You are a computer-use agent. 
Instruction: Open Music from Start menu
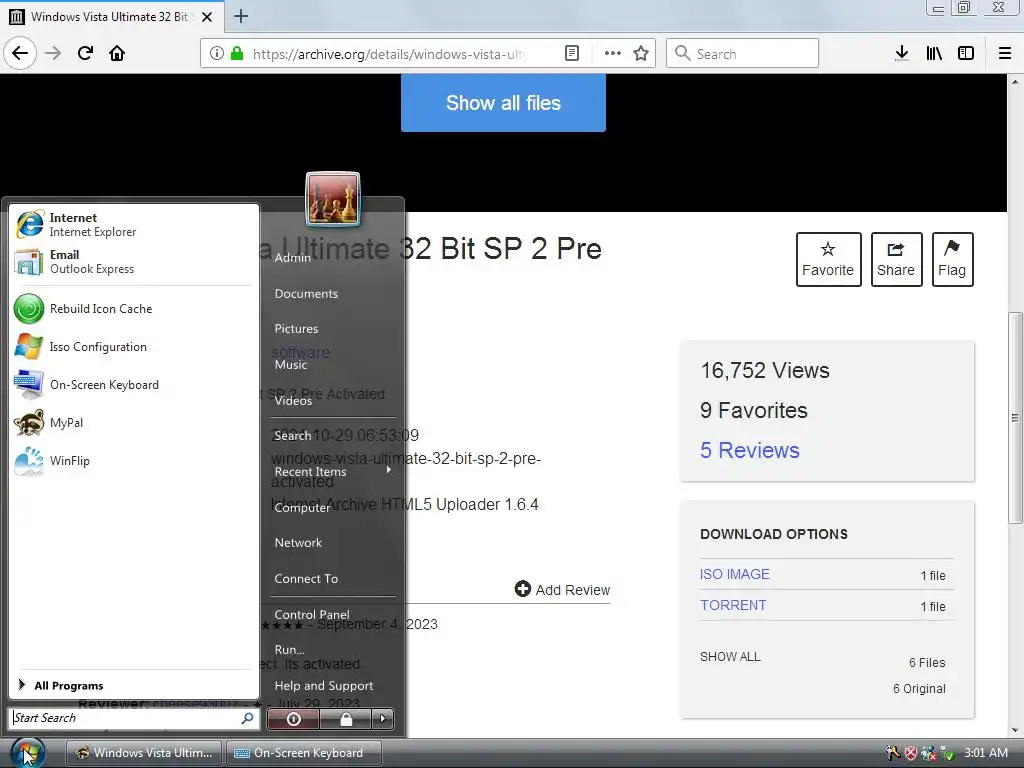291,364
